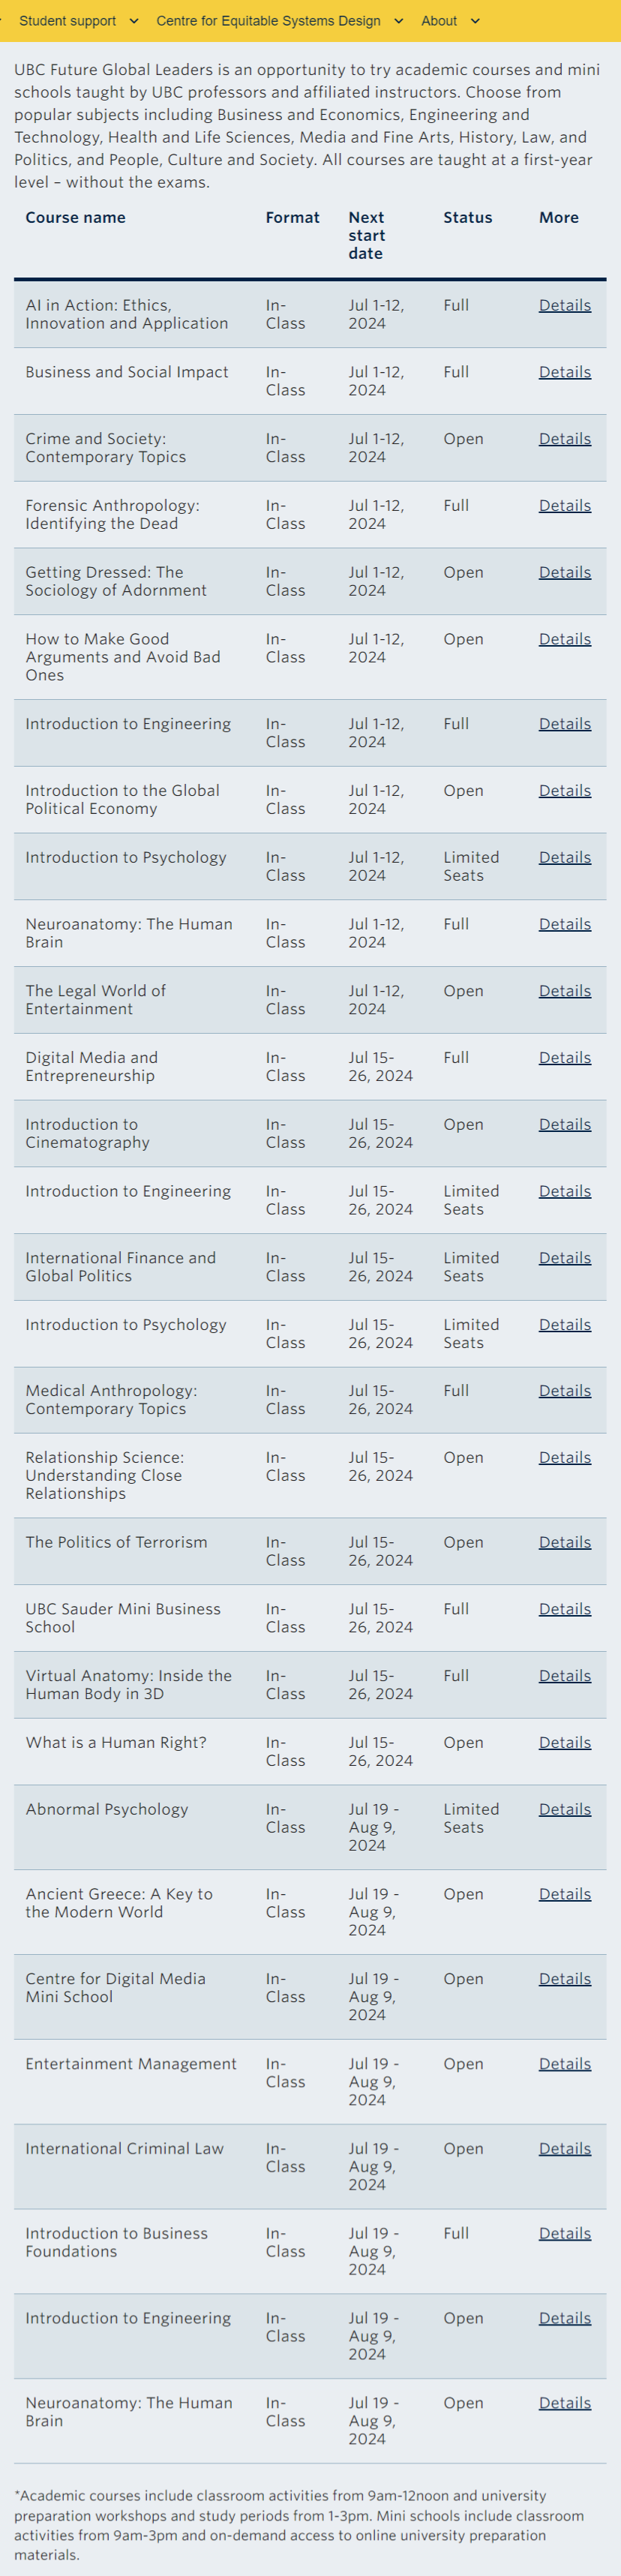The height and width of the screenshot is (2576, 621).
Task: Open Details for The Politics of Terrorism
Action: [565, 1543]
